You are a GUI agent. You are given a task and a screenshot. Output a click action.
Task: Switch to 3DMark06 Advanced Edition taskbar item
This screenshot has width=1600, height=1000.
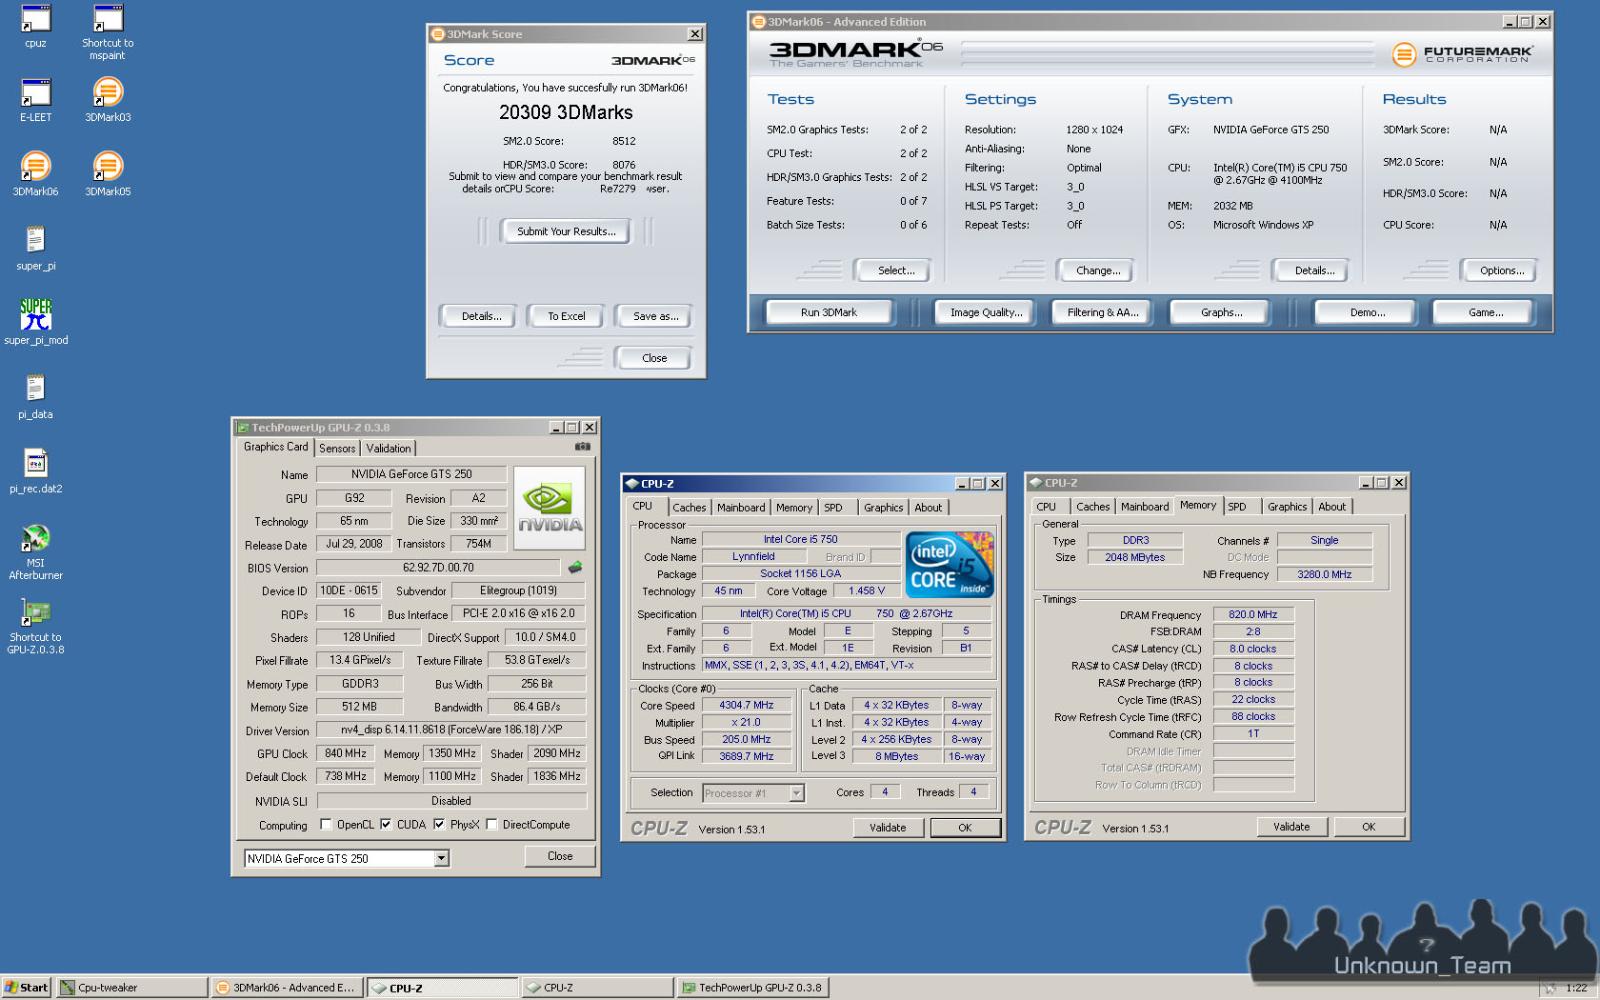point(287,987)
